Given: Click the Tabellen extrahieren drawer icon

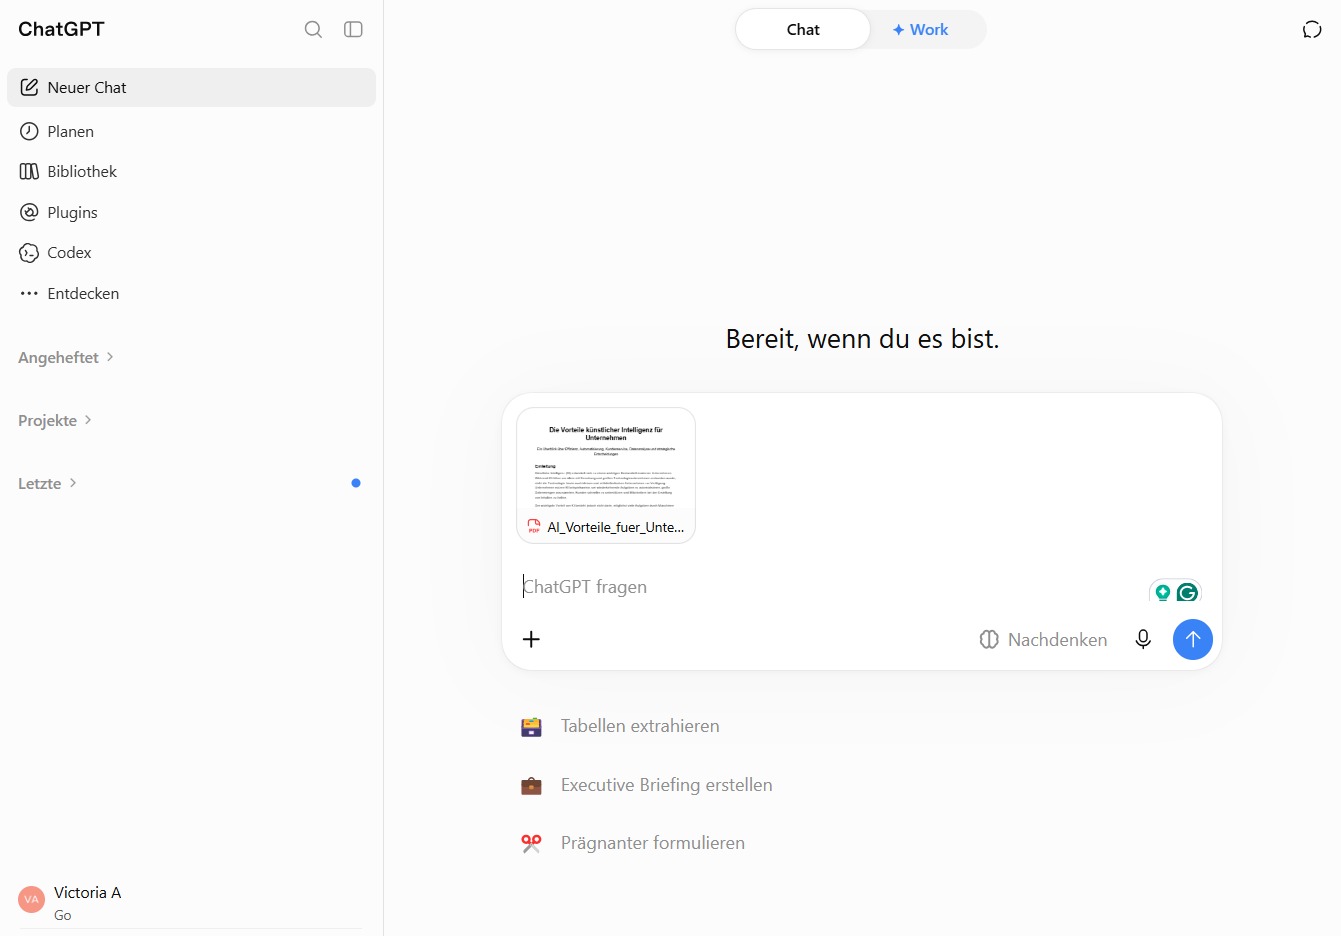Looking at the screenshot, I should (531, 727).
